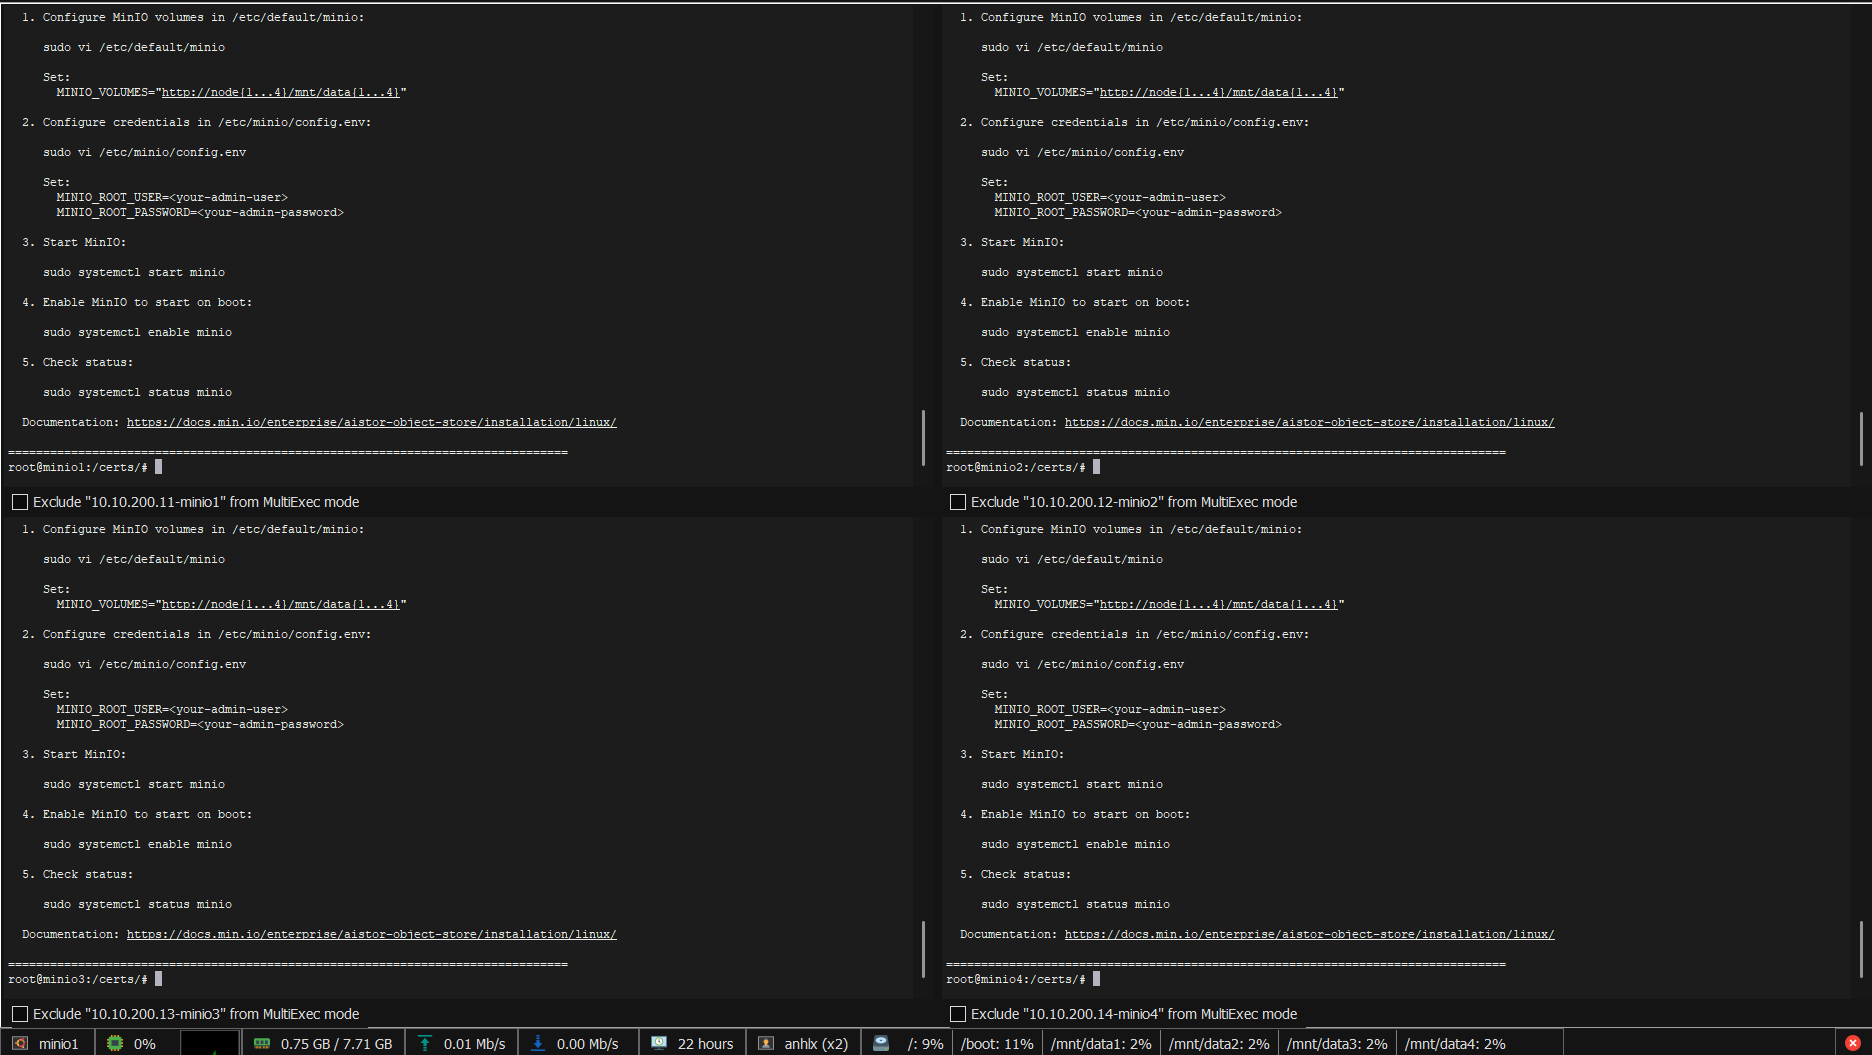Click the uptime monitor icon

pos(659,1043)
